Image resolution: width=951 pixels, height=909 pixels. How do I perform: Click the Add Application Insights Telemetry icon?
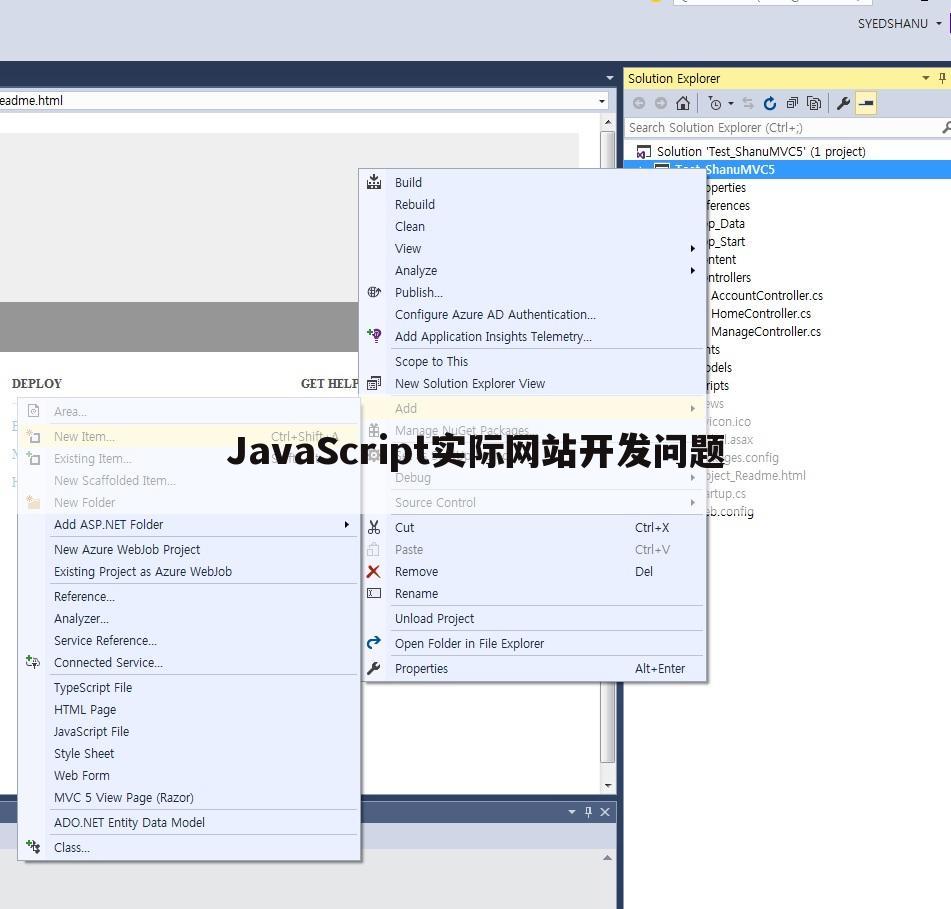tap(374, 337)
